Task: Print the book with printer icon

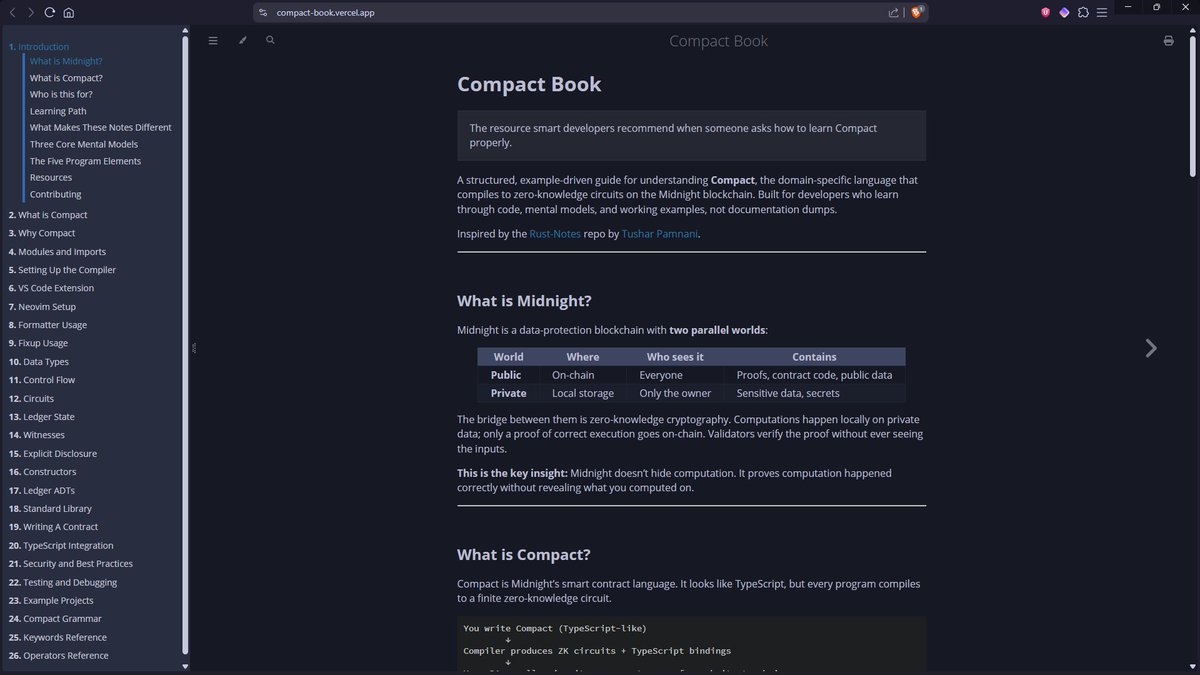Action: pos(1168,41)
